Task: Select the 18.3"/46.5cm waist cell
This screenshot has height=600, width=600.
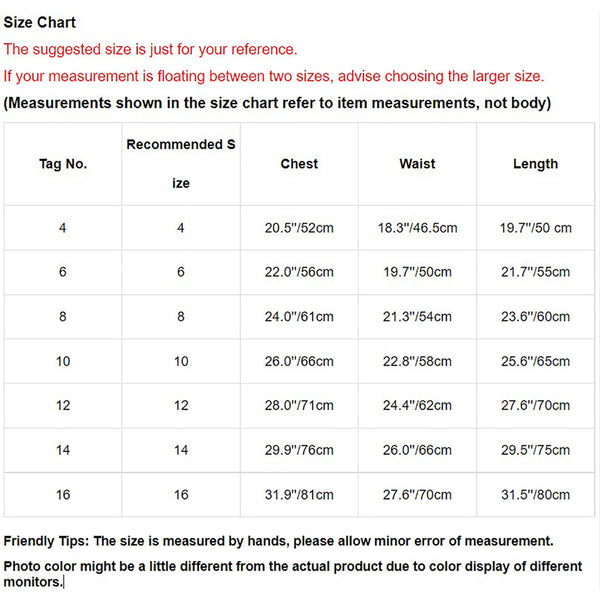Action: [x=417, y=228]
